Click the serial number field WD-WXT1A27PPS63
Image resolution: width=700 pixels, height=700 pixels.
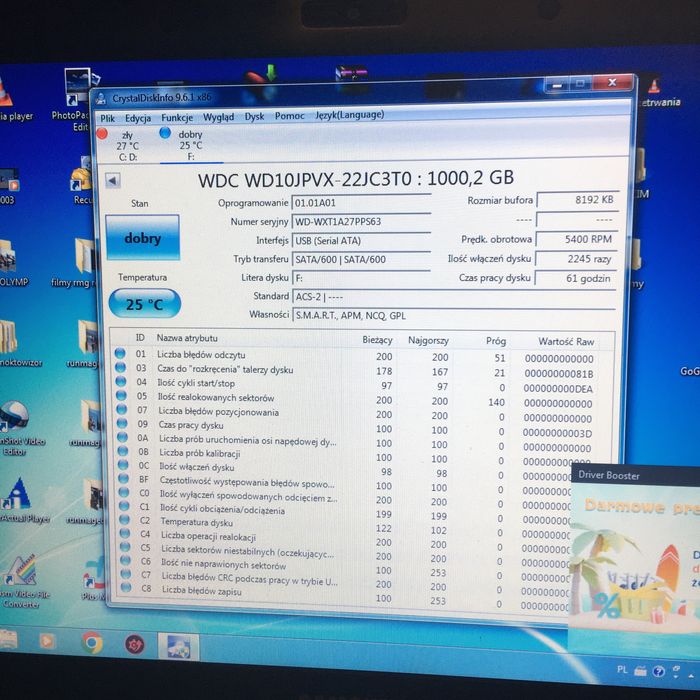pos(361,221)
